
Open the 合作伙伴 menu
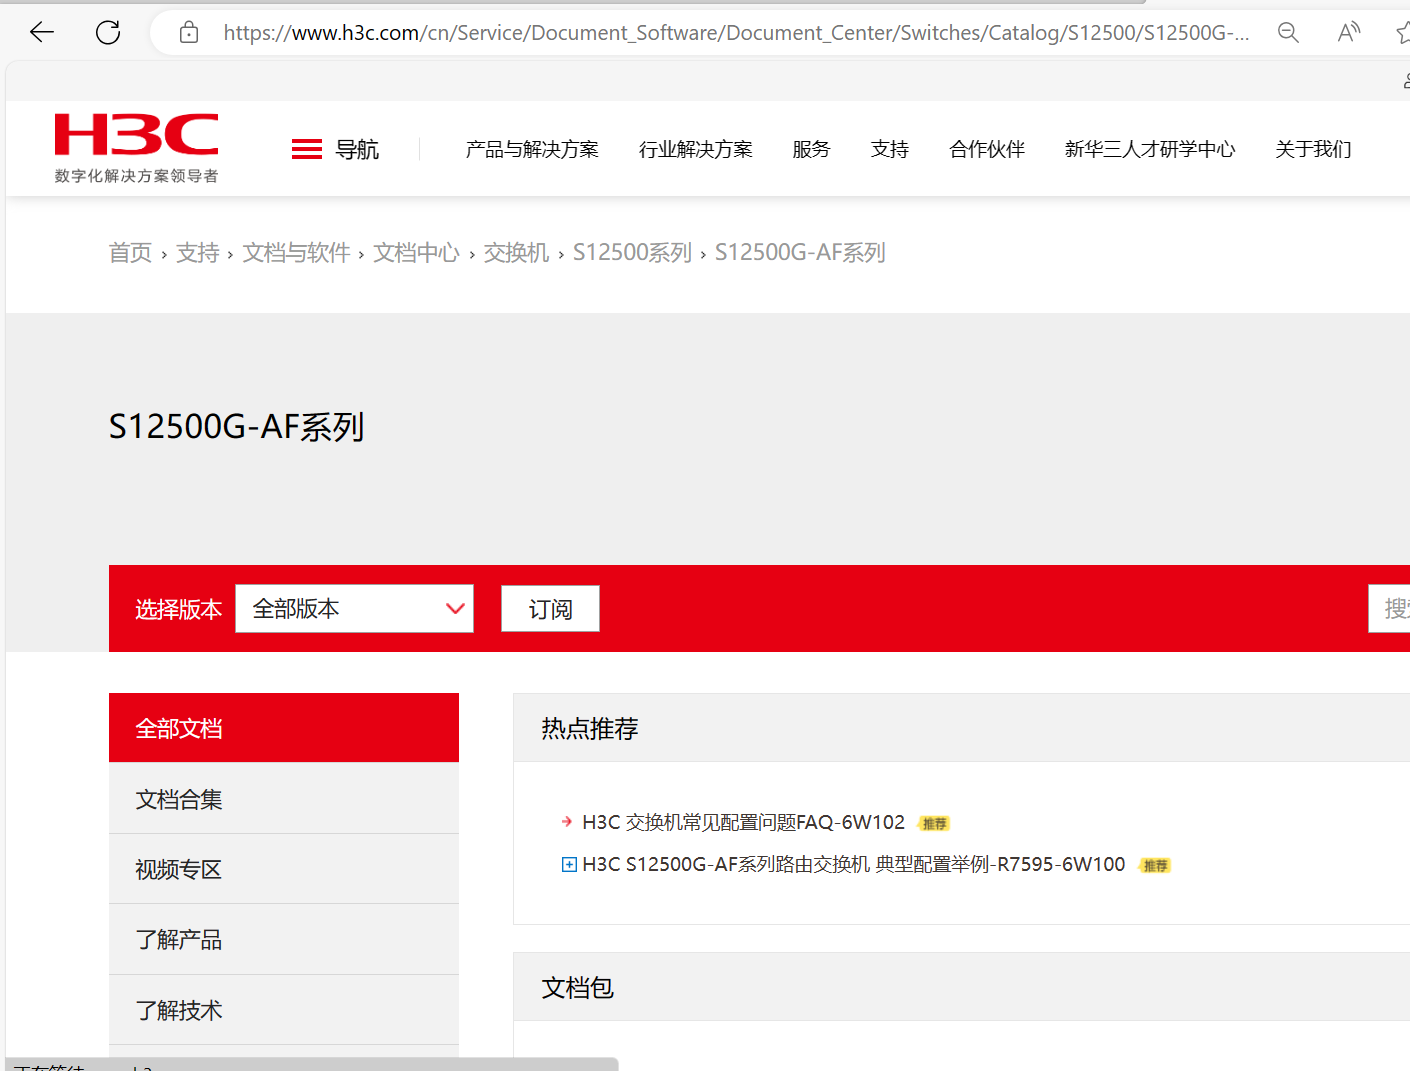(987, 149)
